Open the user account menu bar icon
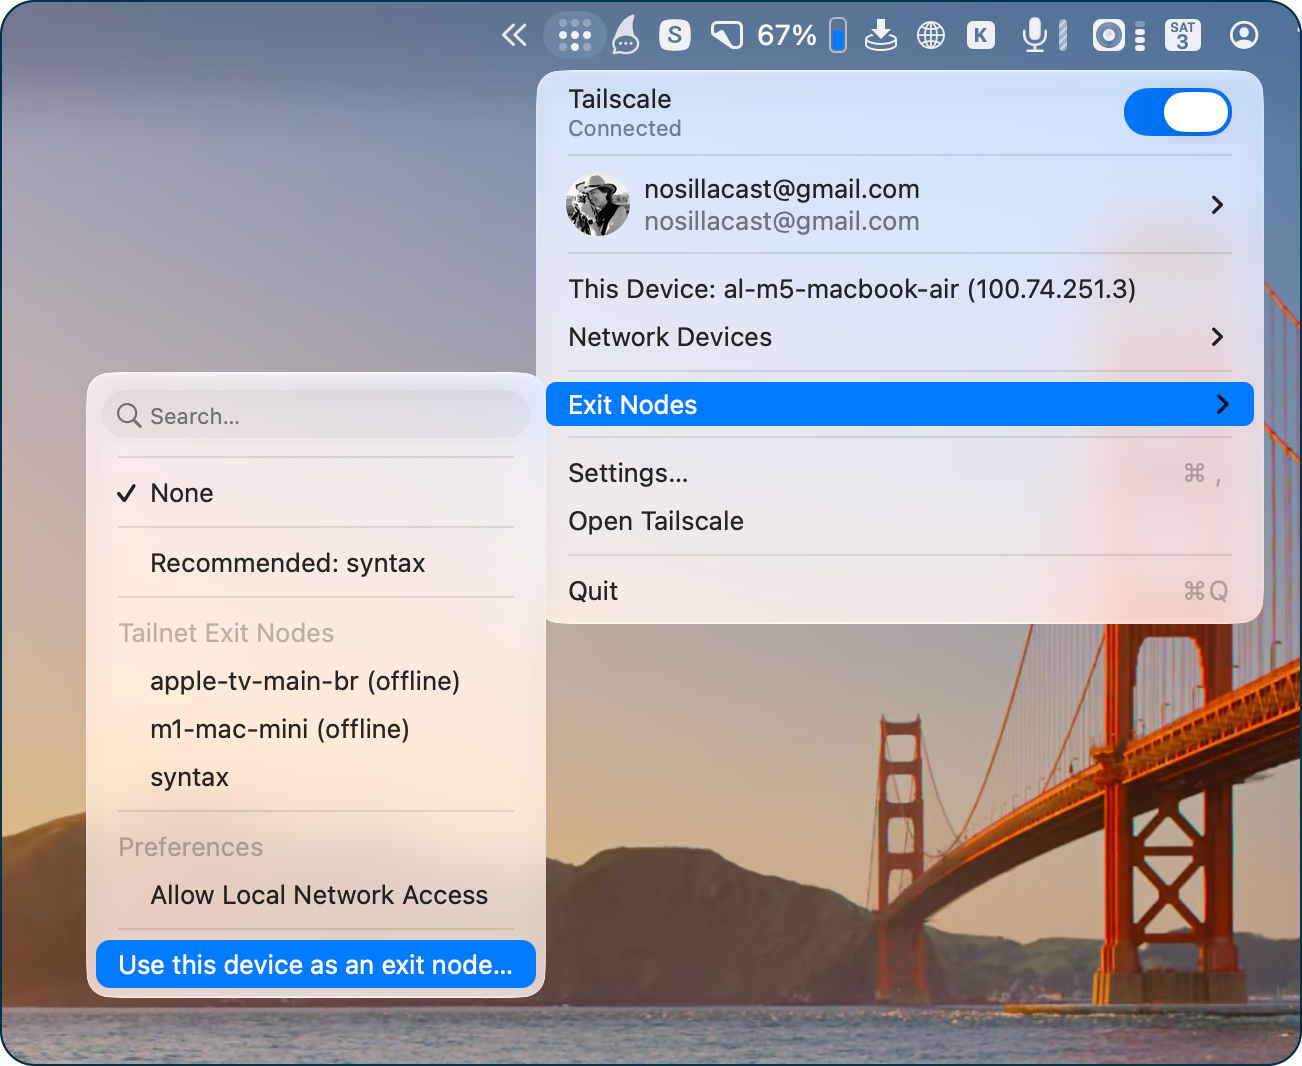 tap(1244, 36)
